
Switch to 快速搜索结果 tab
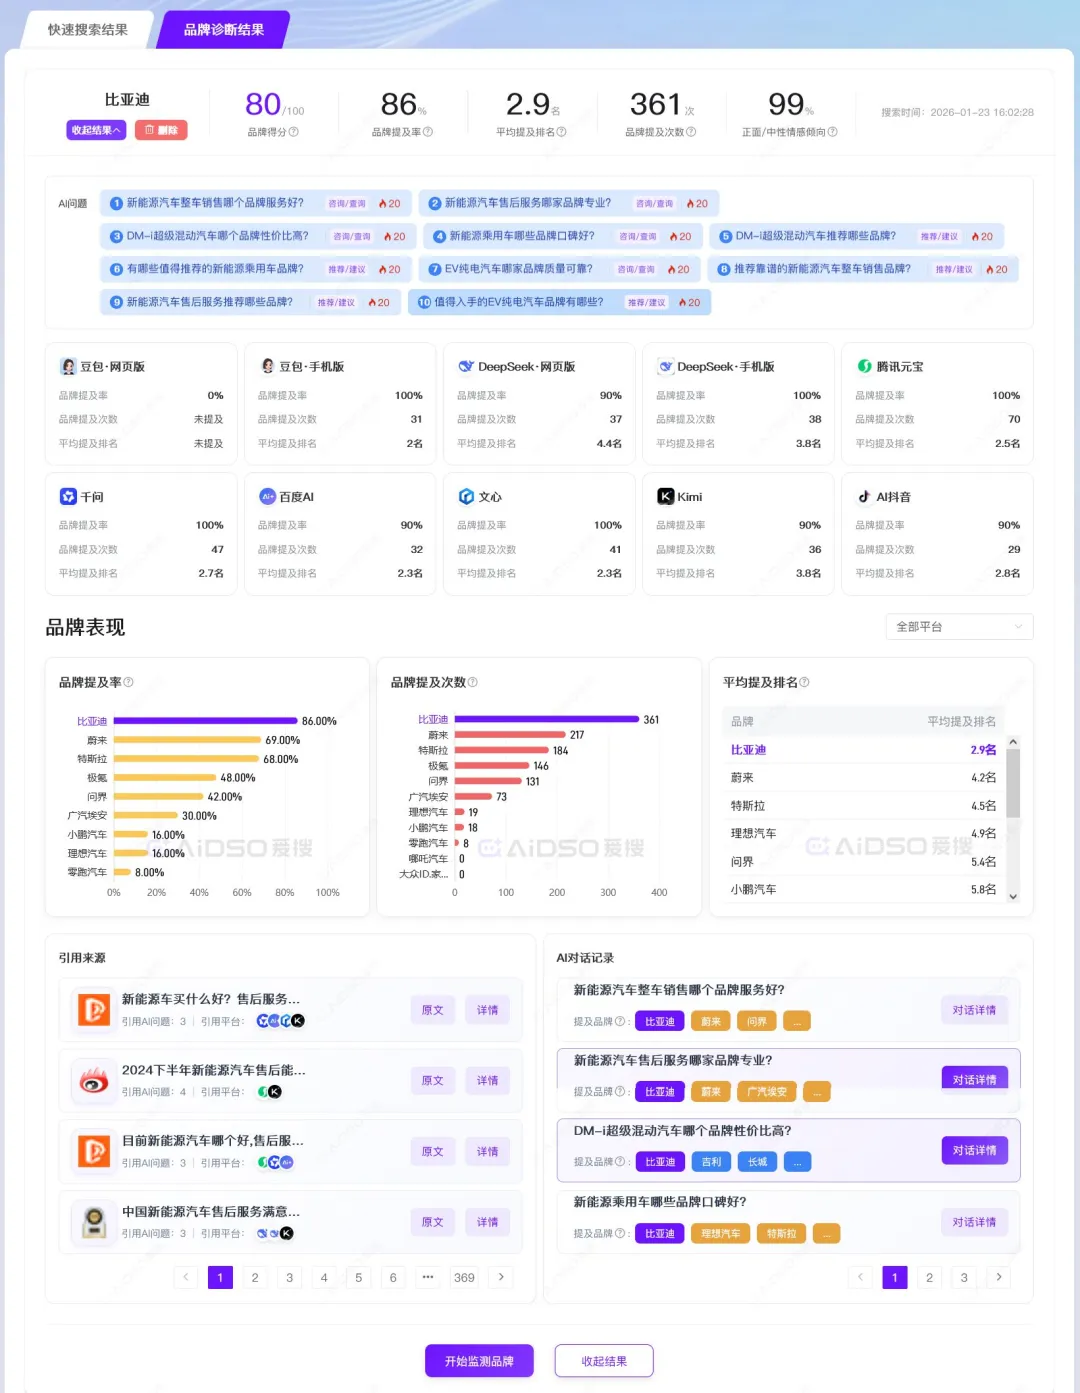coord(88,30)
